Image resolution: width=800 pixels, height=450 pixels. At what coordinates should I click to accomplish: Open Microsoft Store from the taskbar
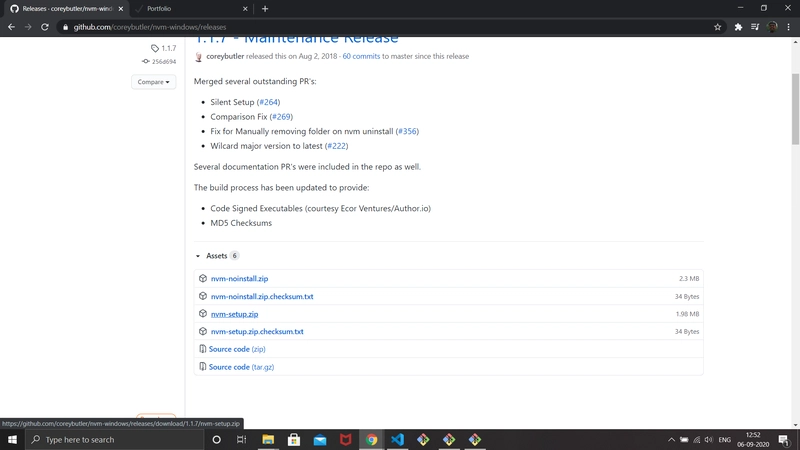(x=294, y=439)
